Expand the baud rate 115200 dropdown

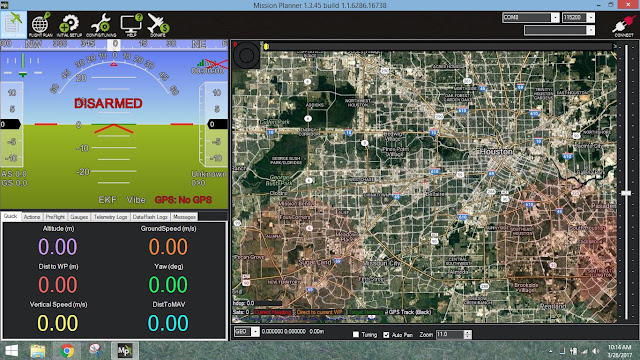590,18
